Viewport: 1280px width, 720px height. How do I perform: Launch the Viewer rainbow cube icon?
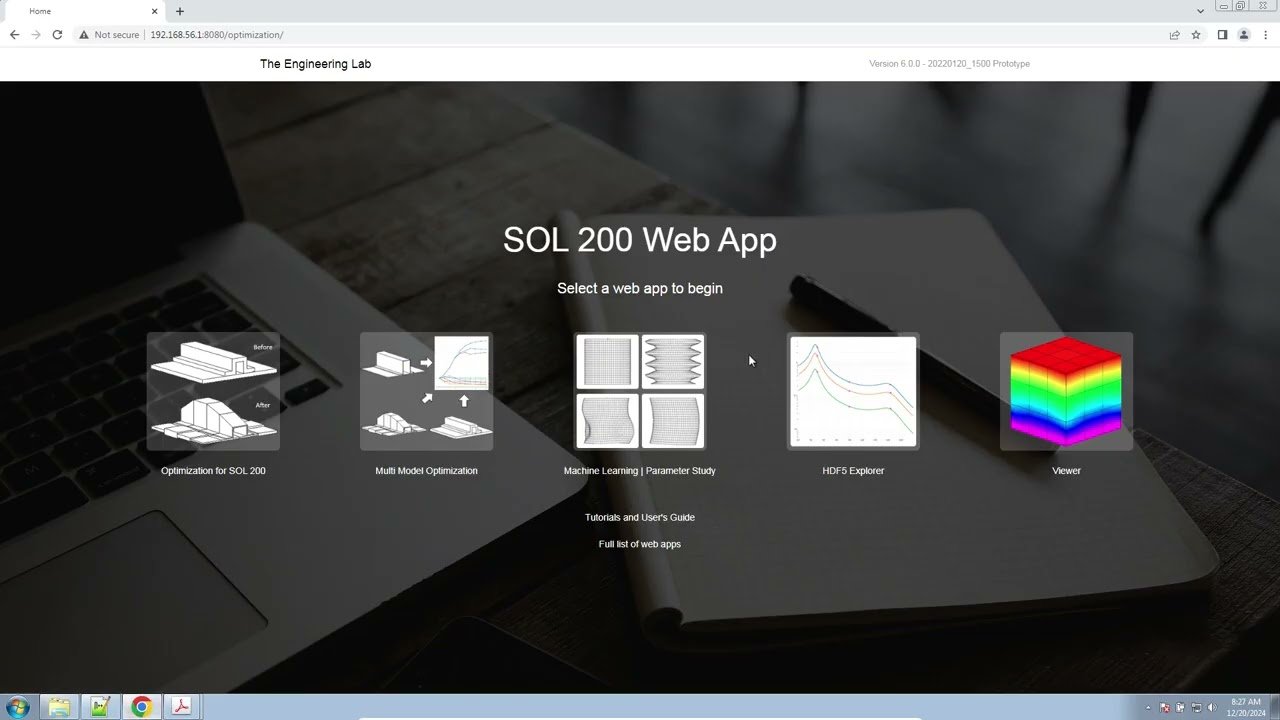pyautogui.click(x=1066, y=391)
